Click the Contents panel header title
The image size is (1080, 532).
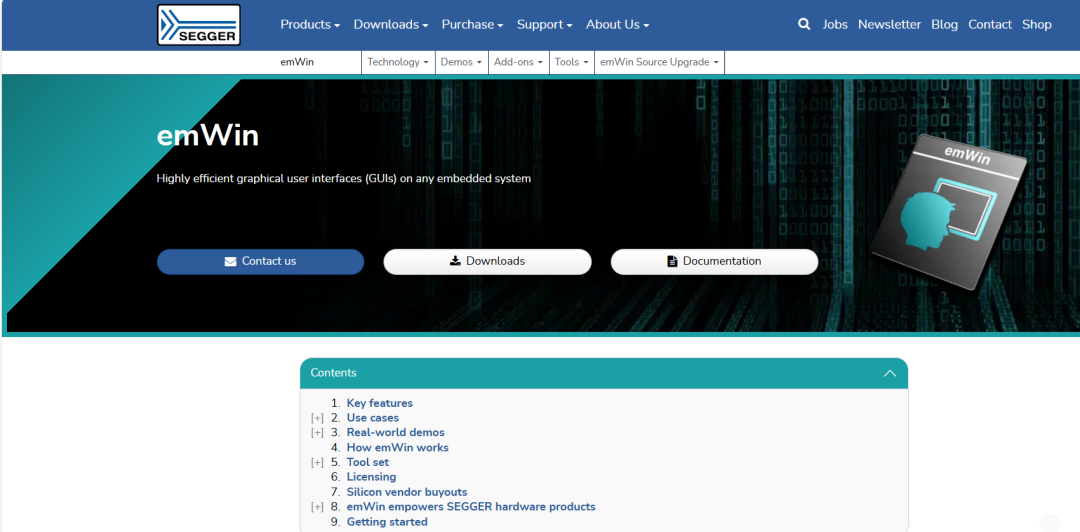pos(333,373)
